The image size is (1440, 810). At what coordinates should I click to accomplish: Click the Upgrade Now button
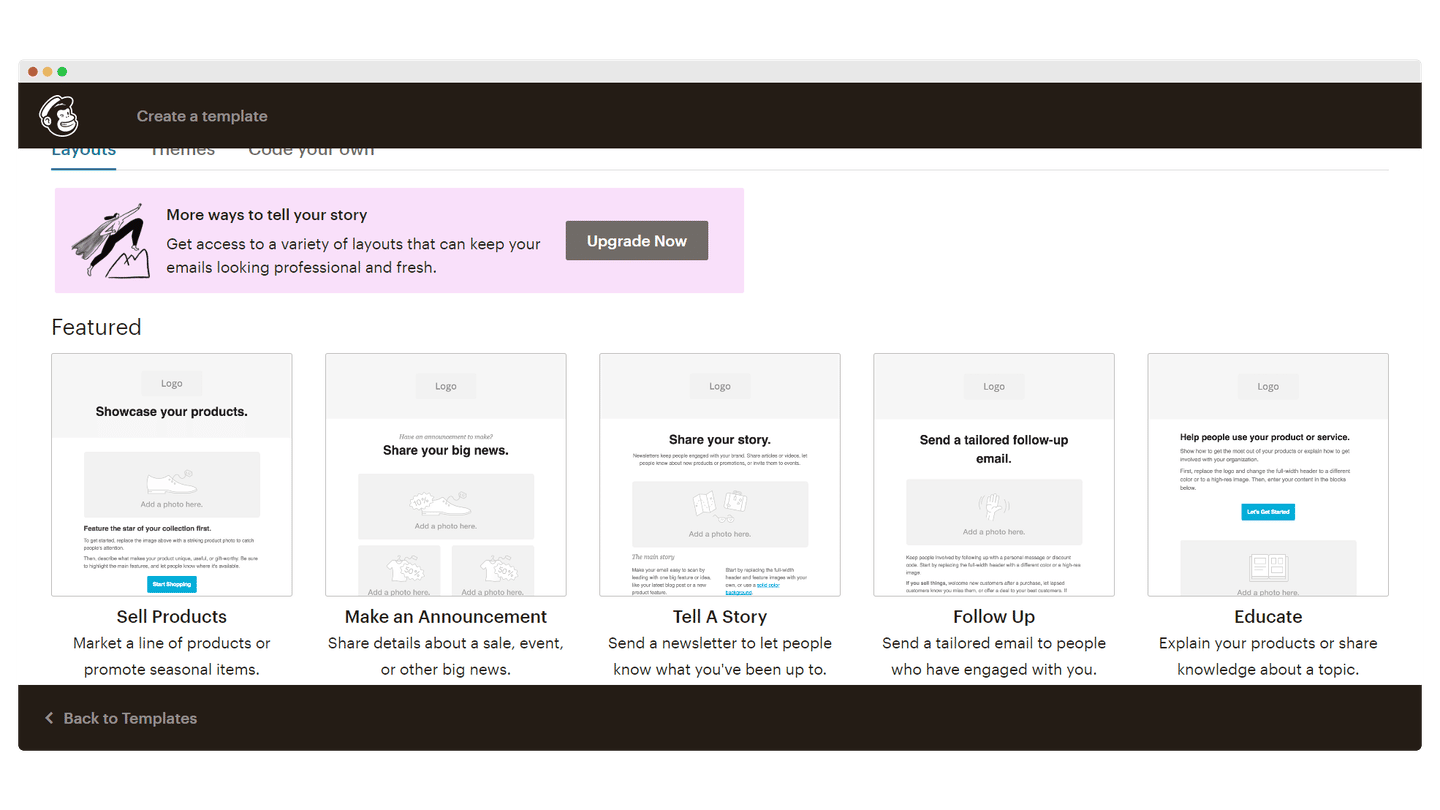[637, 241]
